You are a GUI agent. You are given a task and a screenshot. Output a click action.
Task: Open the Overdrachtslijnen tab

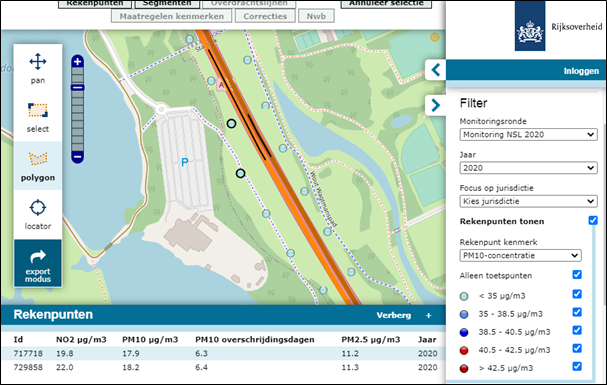249,3
